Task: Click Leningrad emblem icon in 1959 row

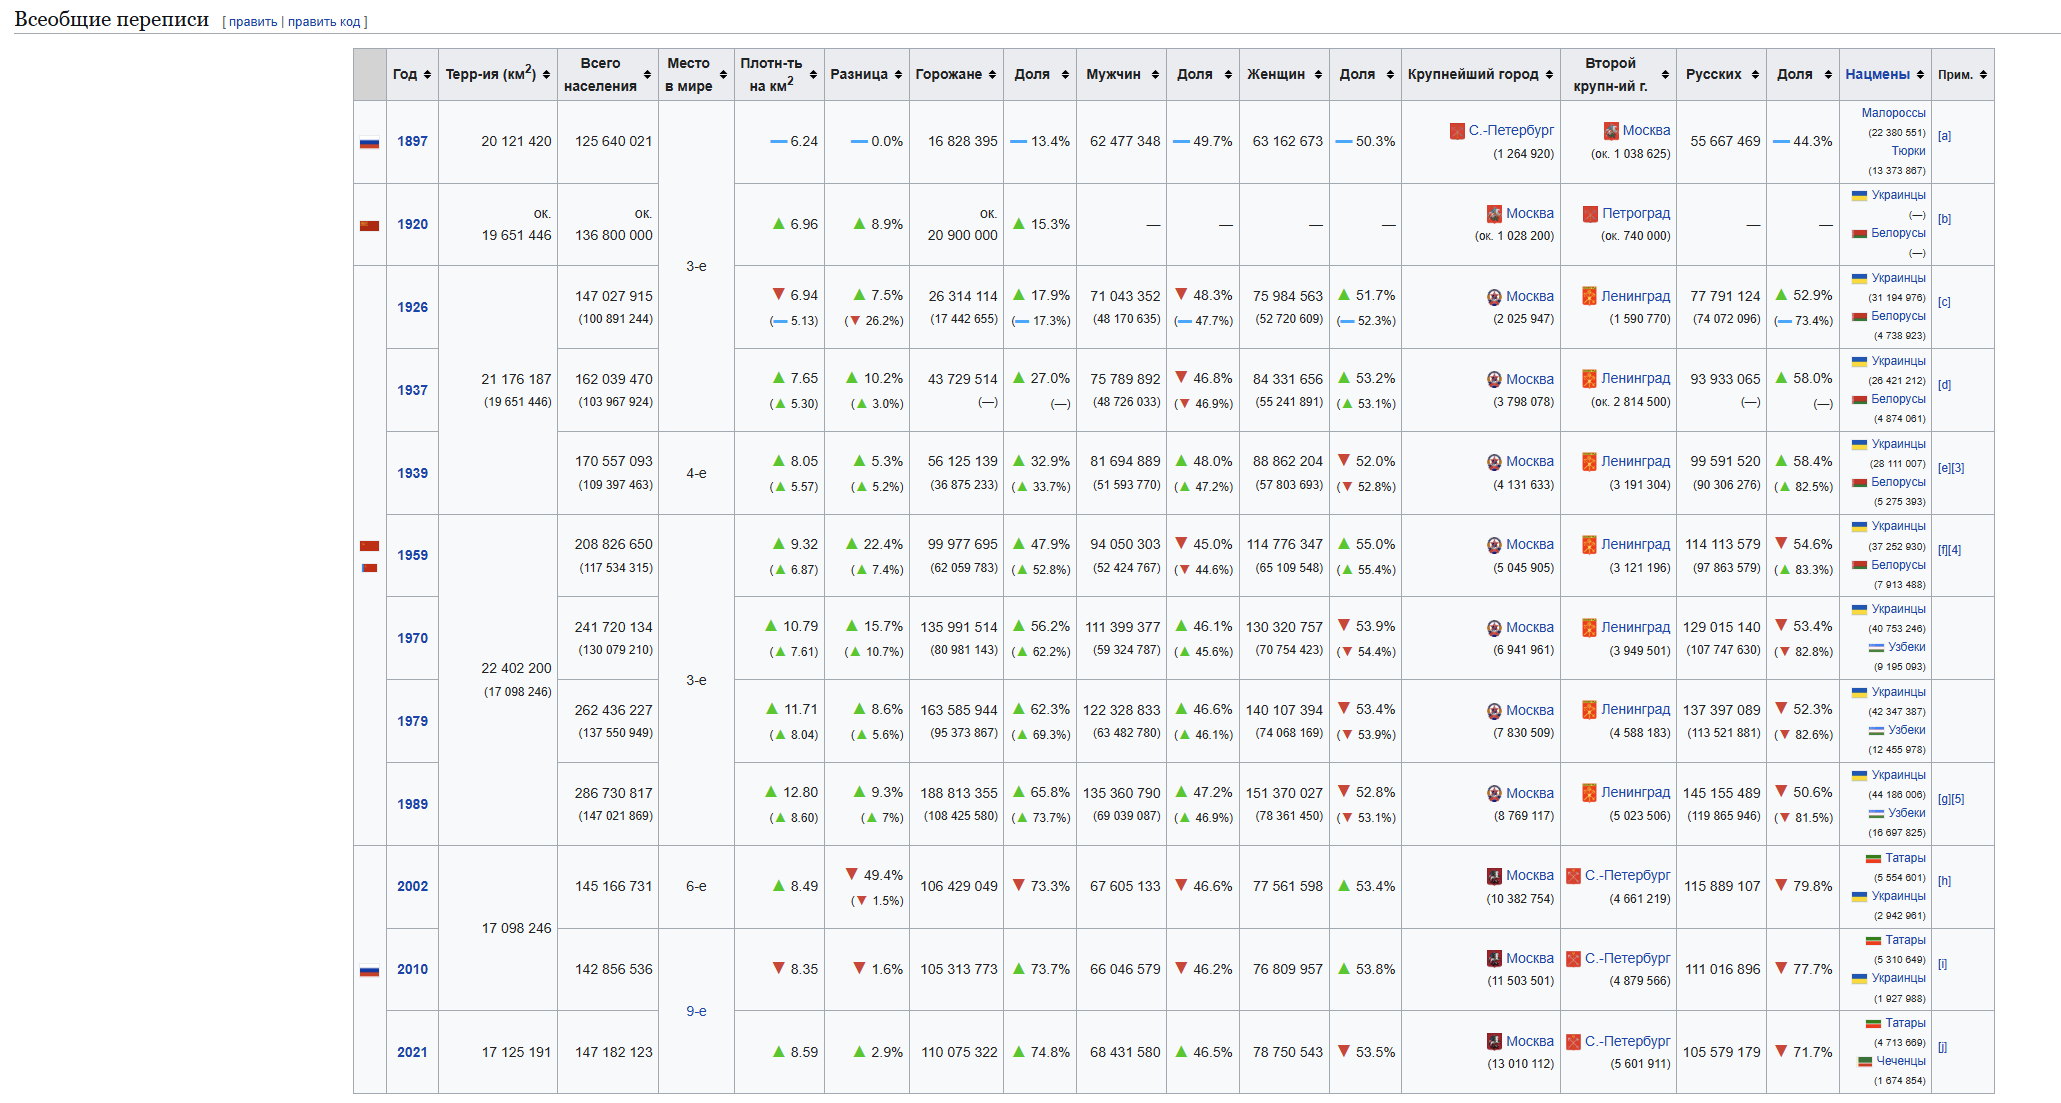Action: (x=1589, y=545)
